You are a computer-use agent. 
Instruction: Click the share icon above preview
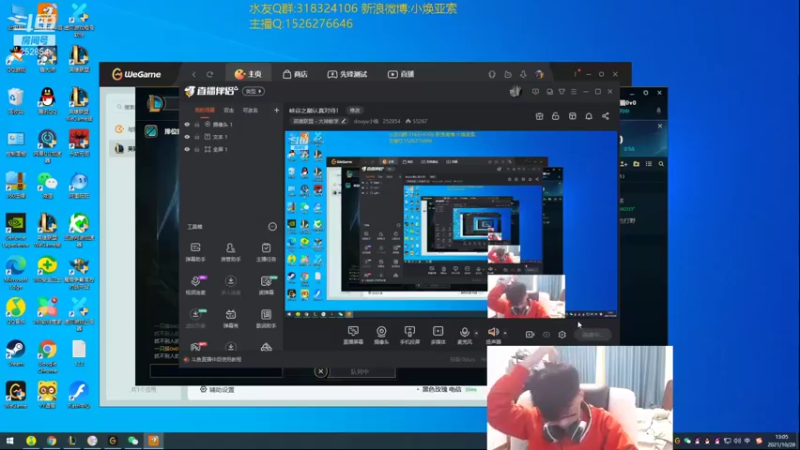click(x=606, y=116)
